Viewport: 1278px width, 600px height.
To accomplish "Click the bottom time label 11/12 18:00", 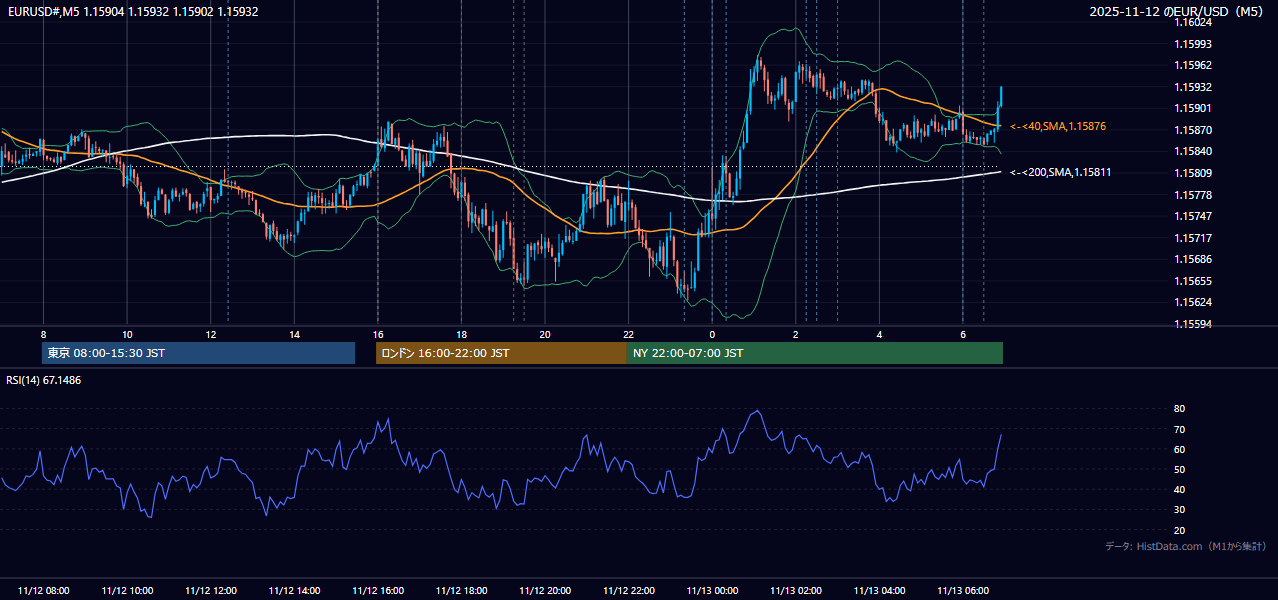I will click(461, 591).
